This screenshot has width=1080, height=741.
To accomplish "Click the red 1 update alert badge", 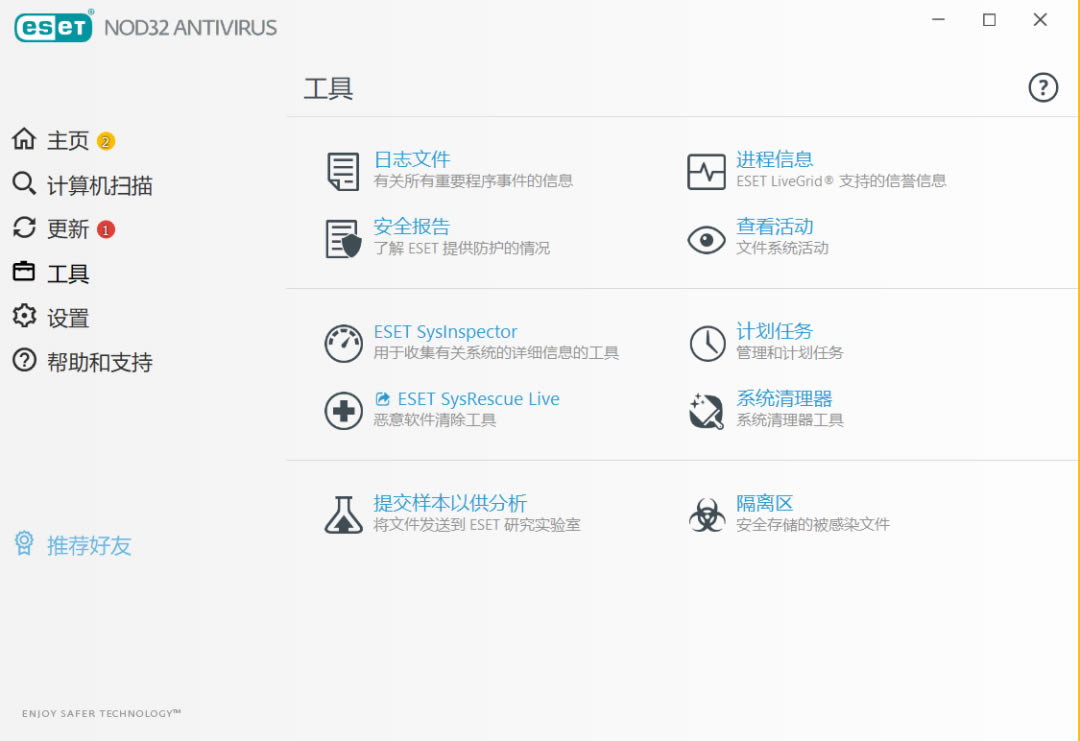I will (x=105, y=229).
